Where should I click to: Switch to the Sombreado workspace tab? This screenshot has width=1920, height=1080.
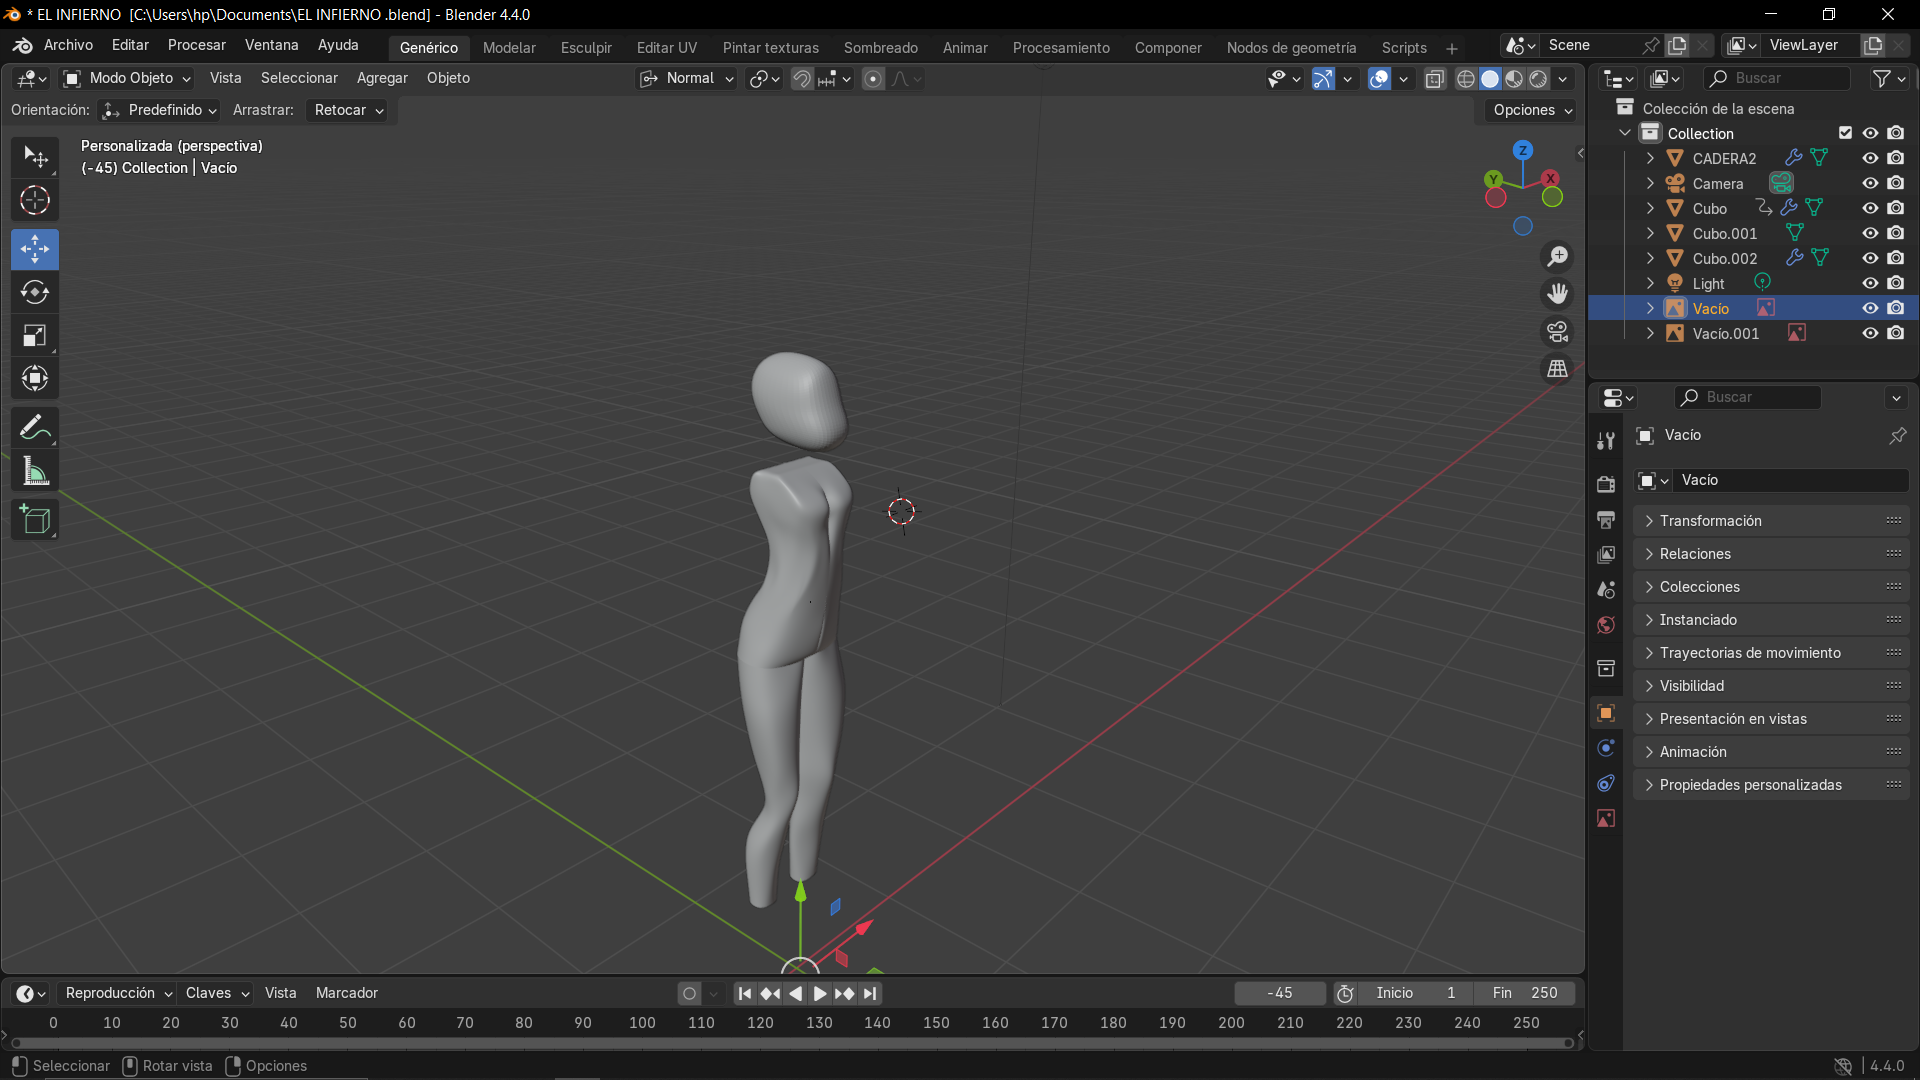click(x=881, y=48)
